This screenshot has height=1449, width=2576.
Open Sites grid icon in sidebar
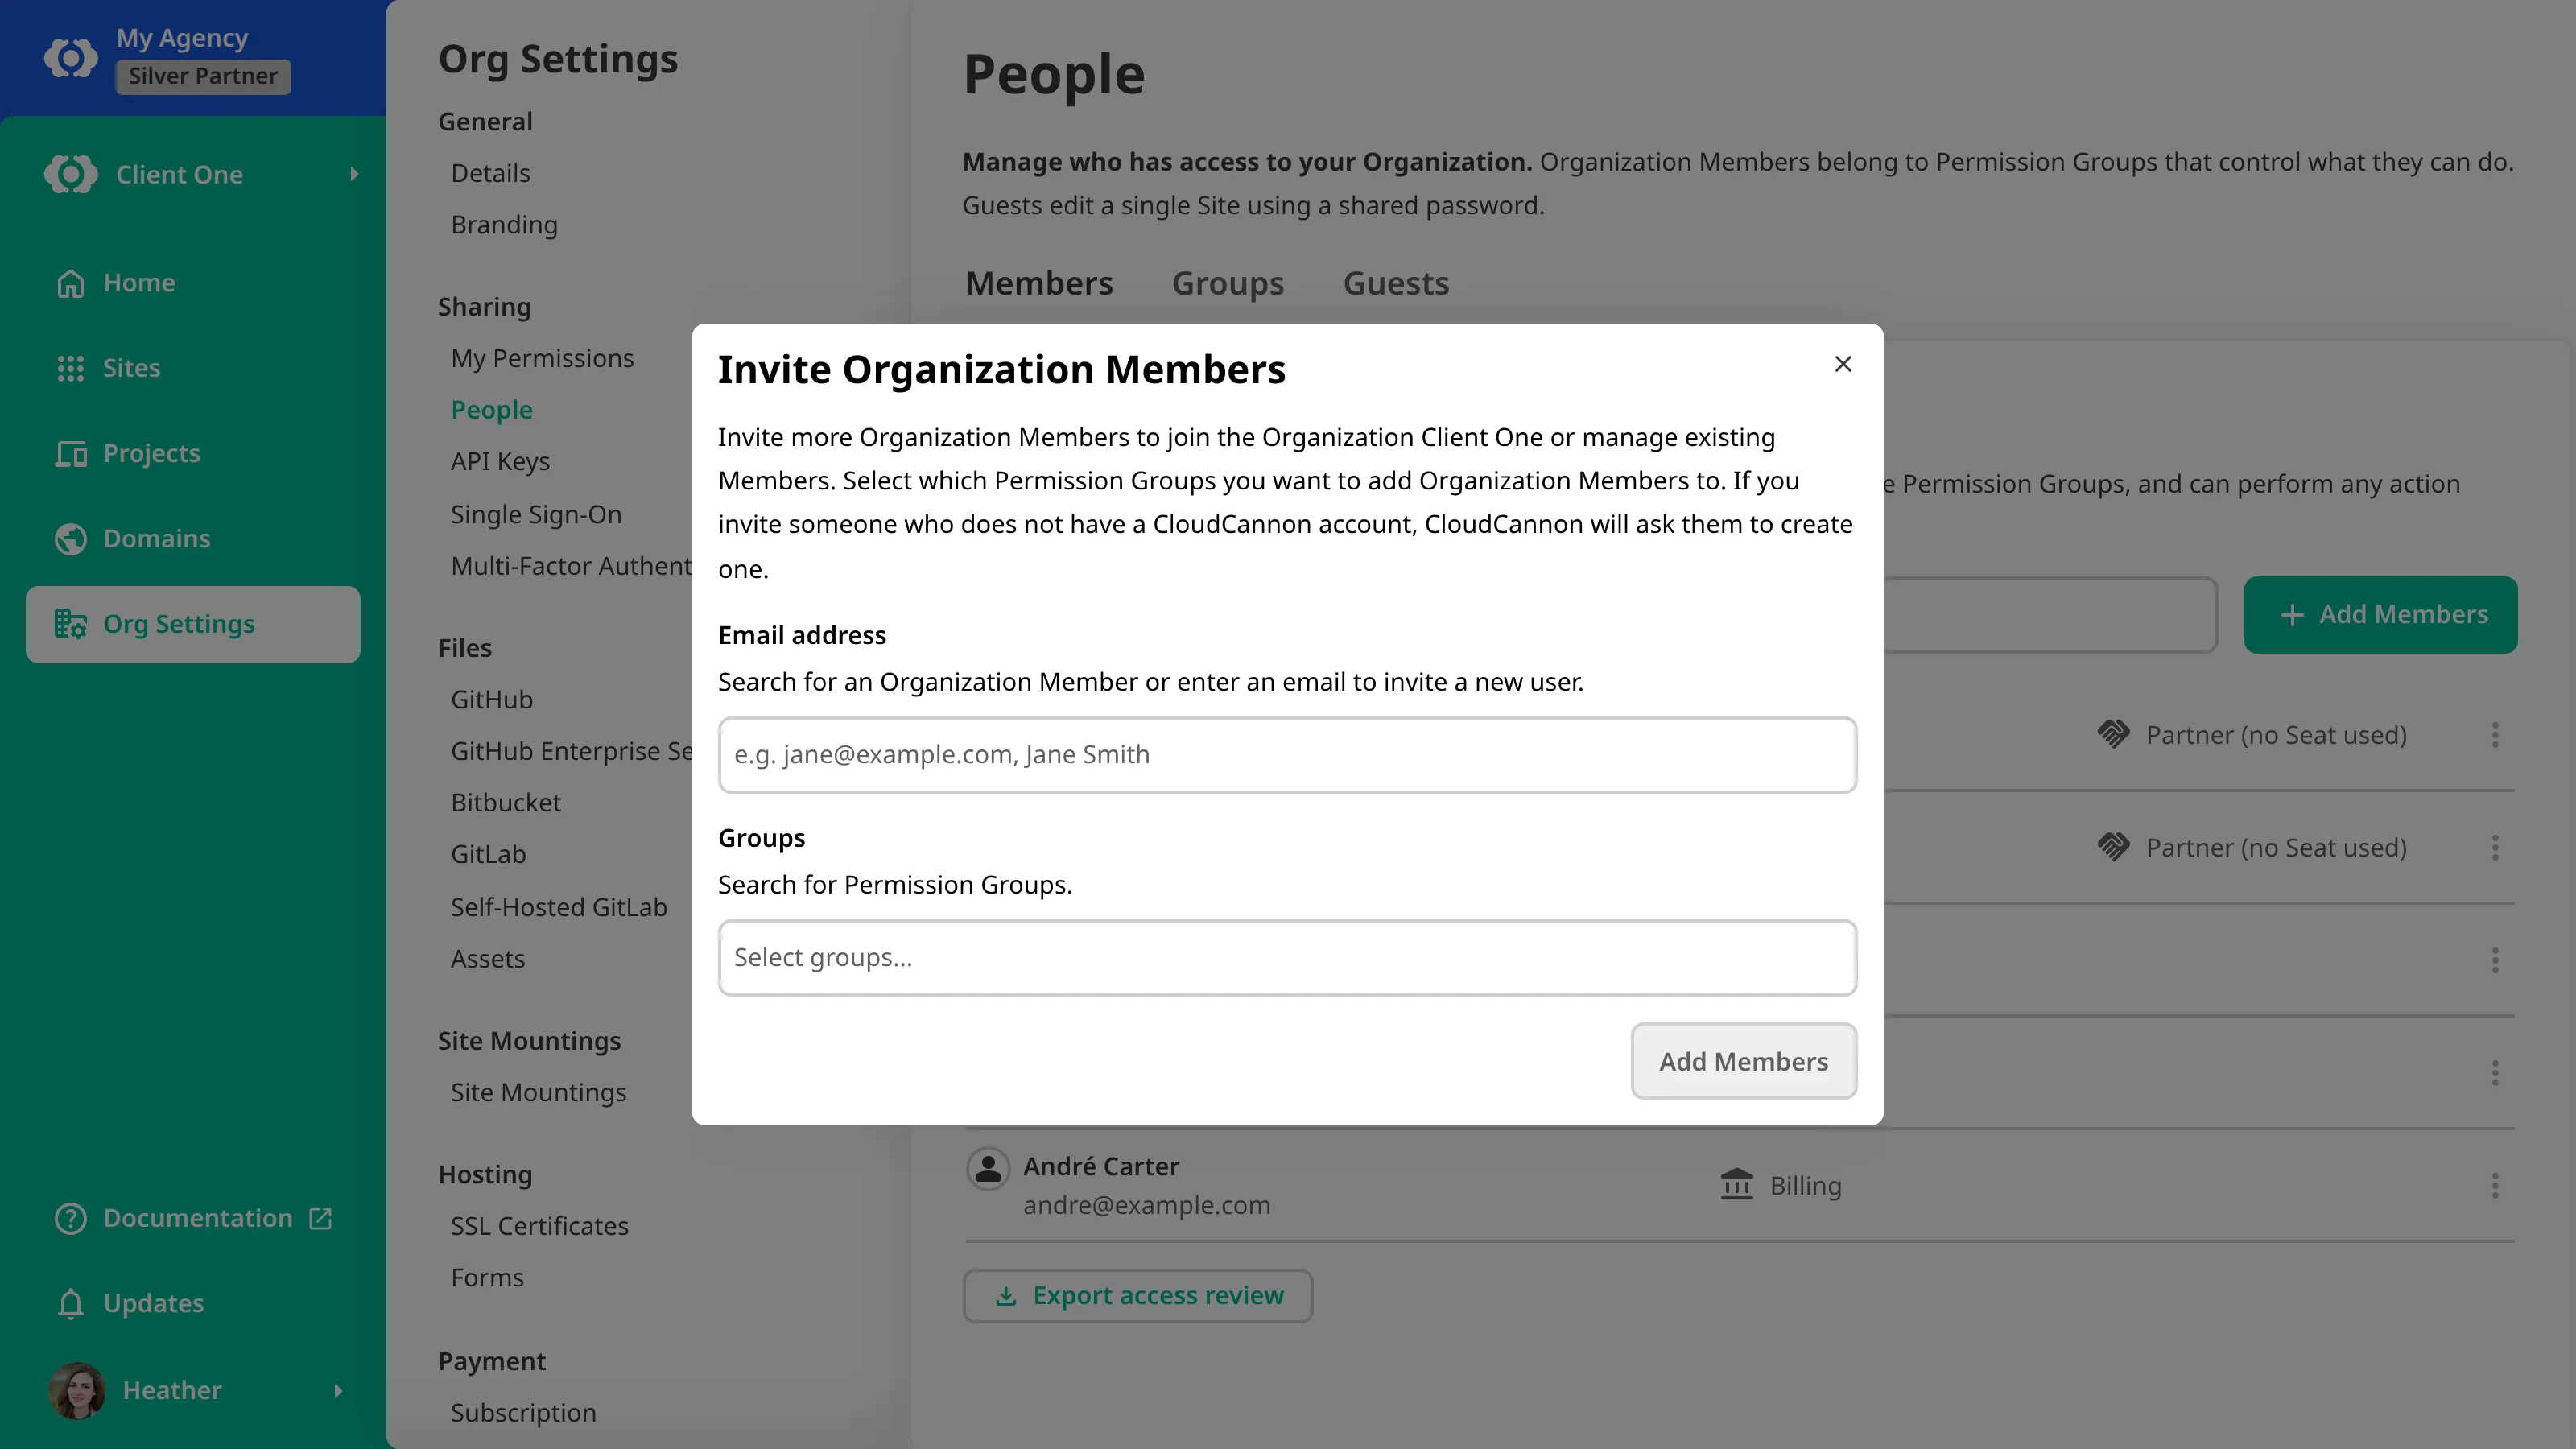[x=70, y=368]
